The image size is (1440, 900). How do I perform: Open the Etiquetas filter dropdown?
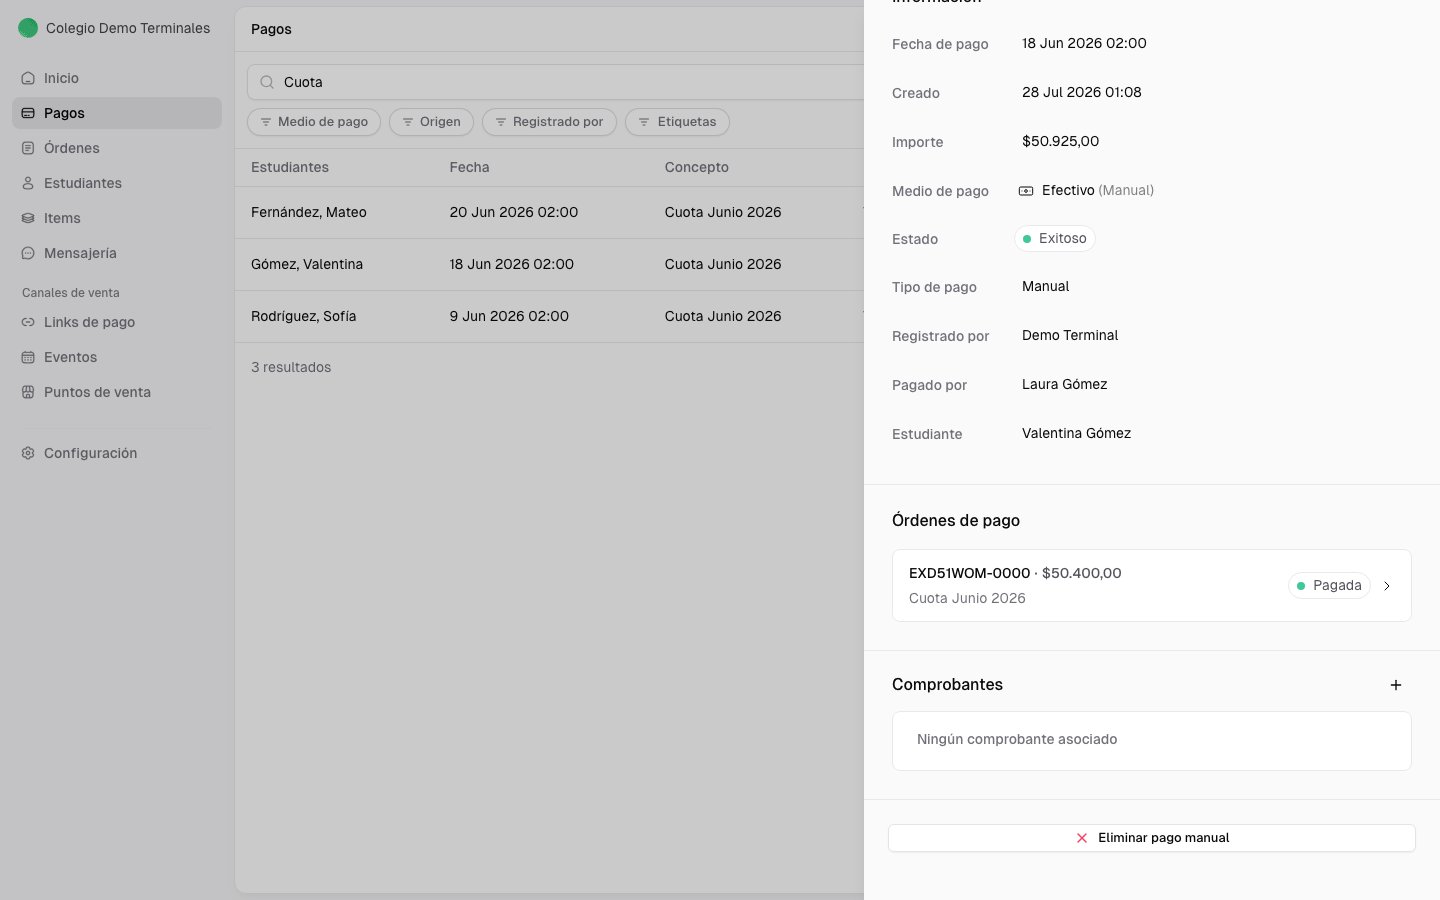point(677,122)
